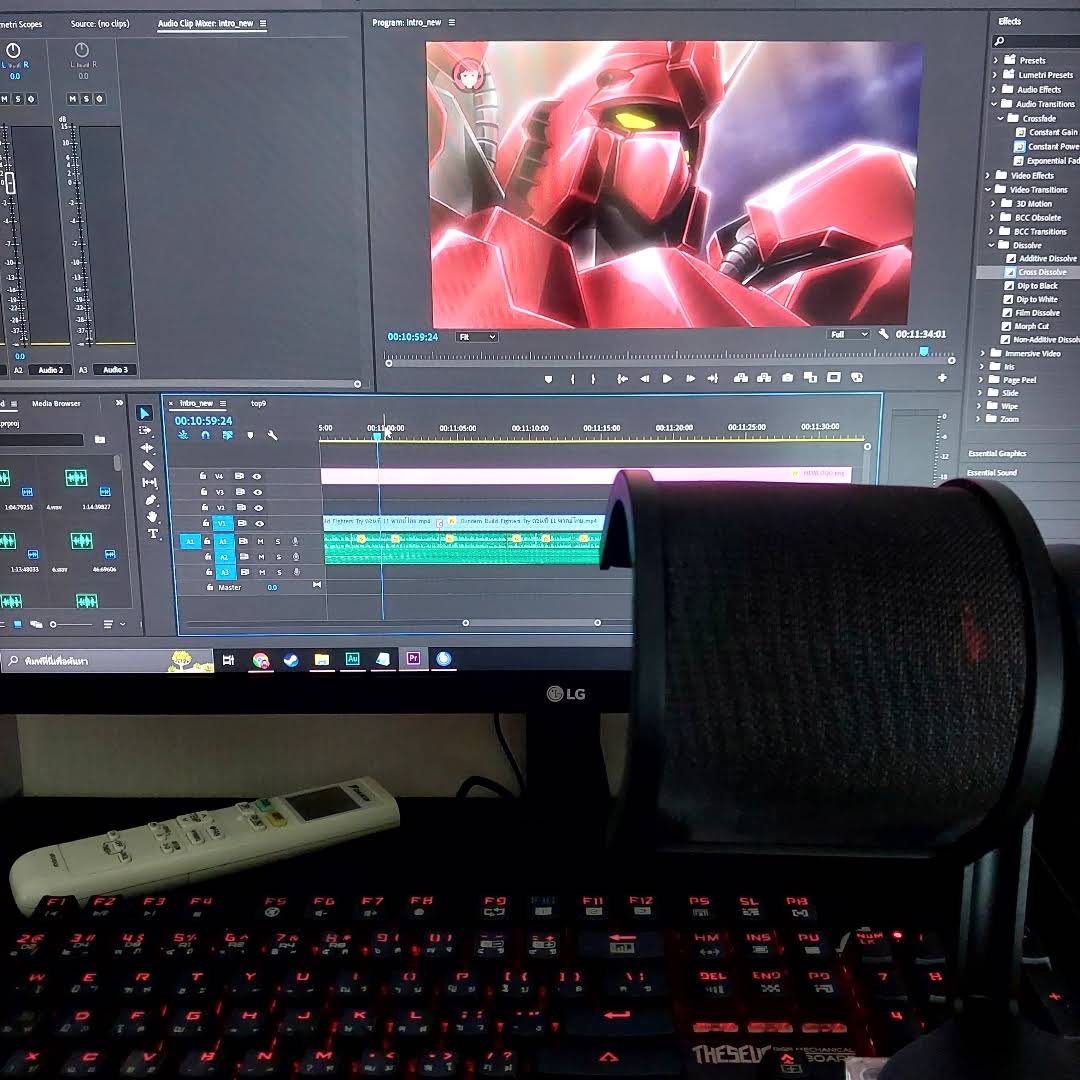Open the top9 sequence tab

tap(258, 404)
